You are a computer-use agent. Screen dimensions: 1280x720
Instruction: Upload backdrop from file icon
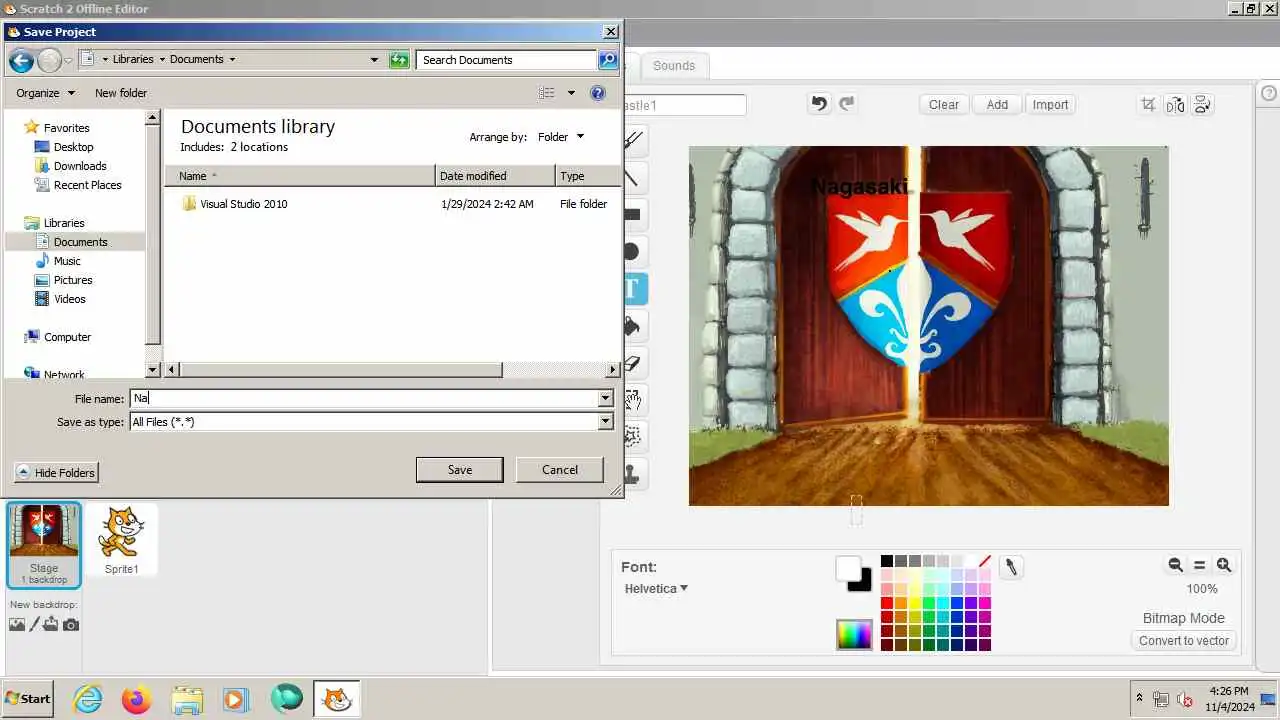(51, 624)
